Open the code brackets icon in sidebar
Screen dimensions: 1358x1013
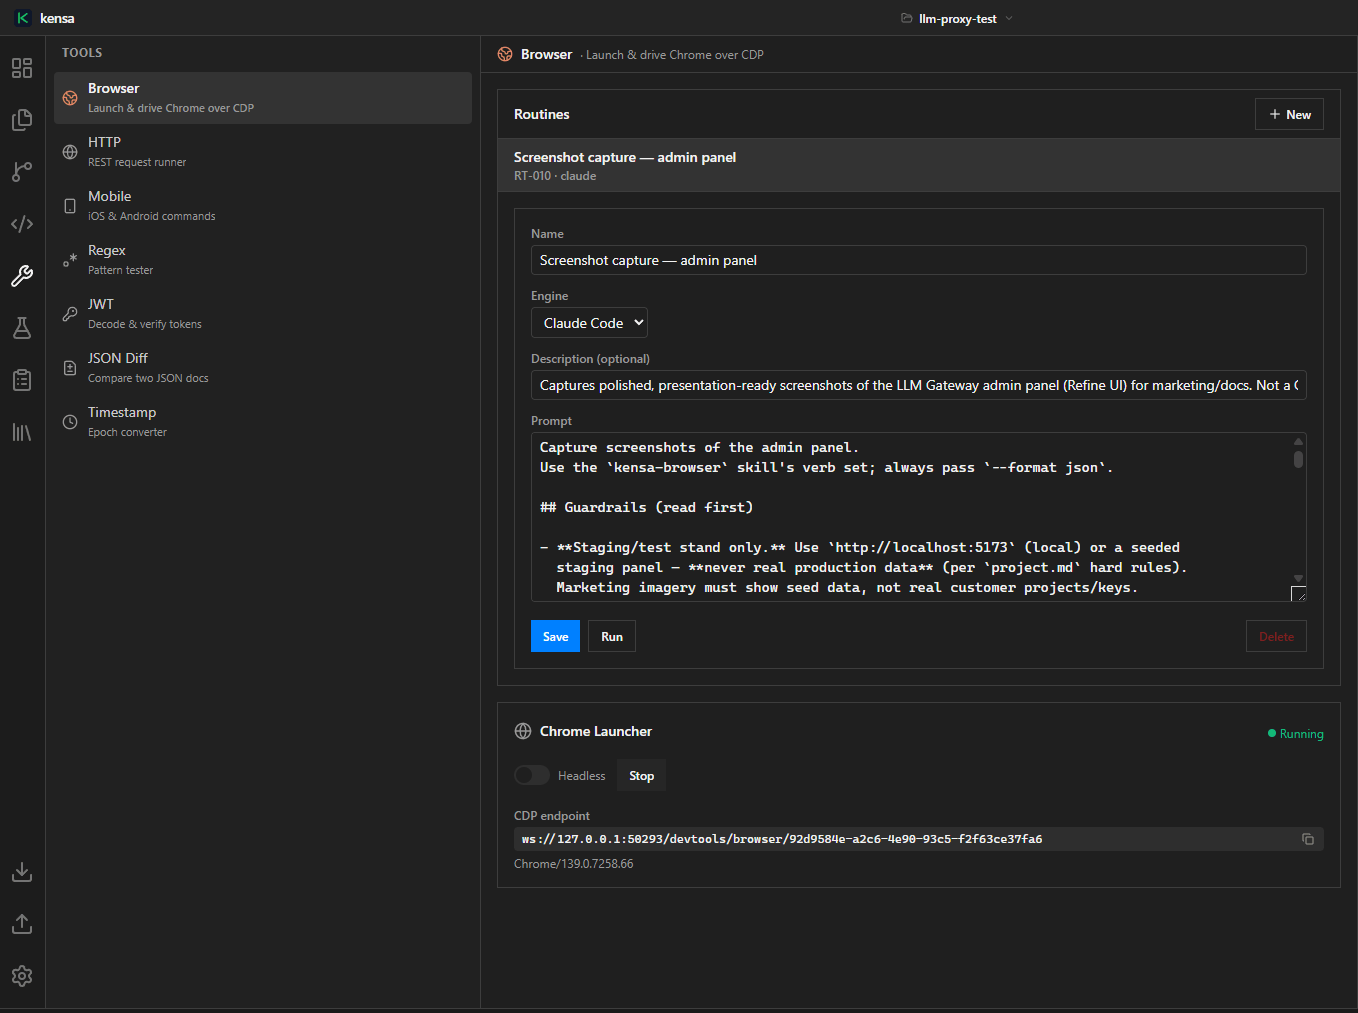point(22,224)
